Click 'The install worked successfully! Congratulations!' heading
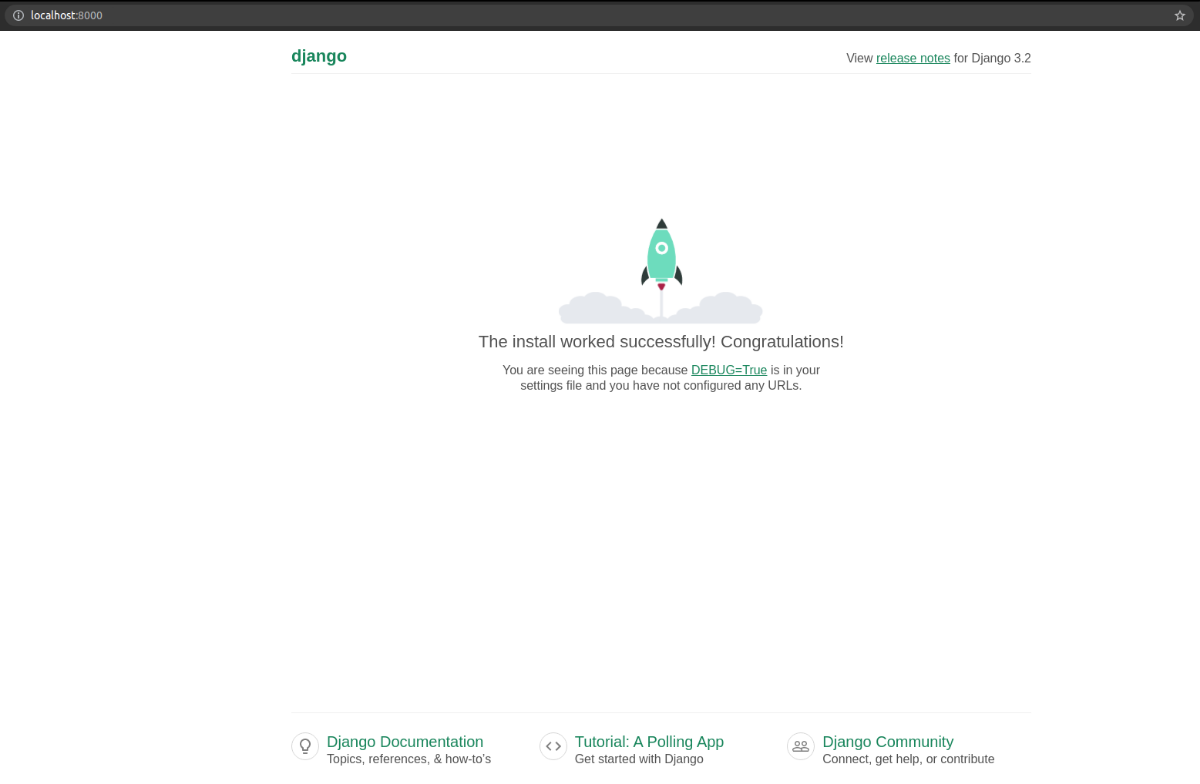 coord(661,341)
